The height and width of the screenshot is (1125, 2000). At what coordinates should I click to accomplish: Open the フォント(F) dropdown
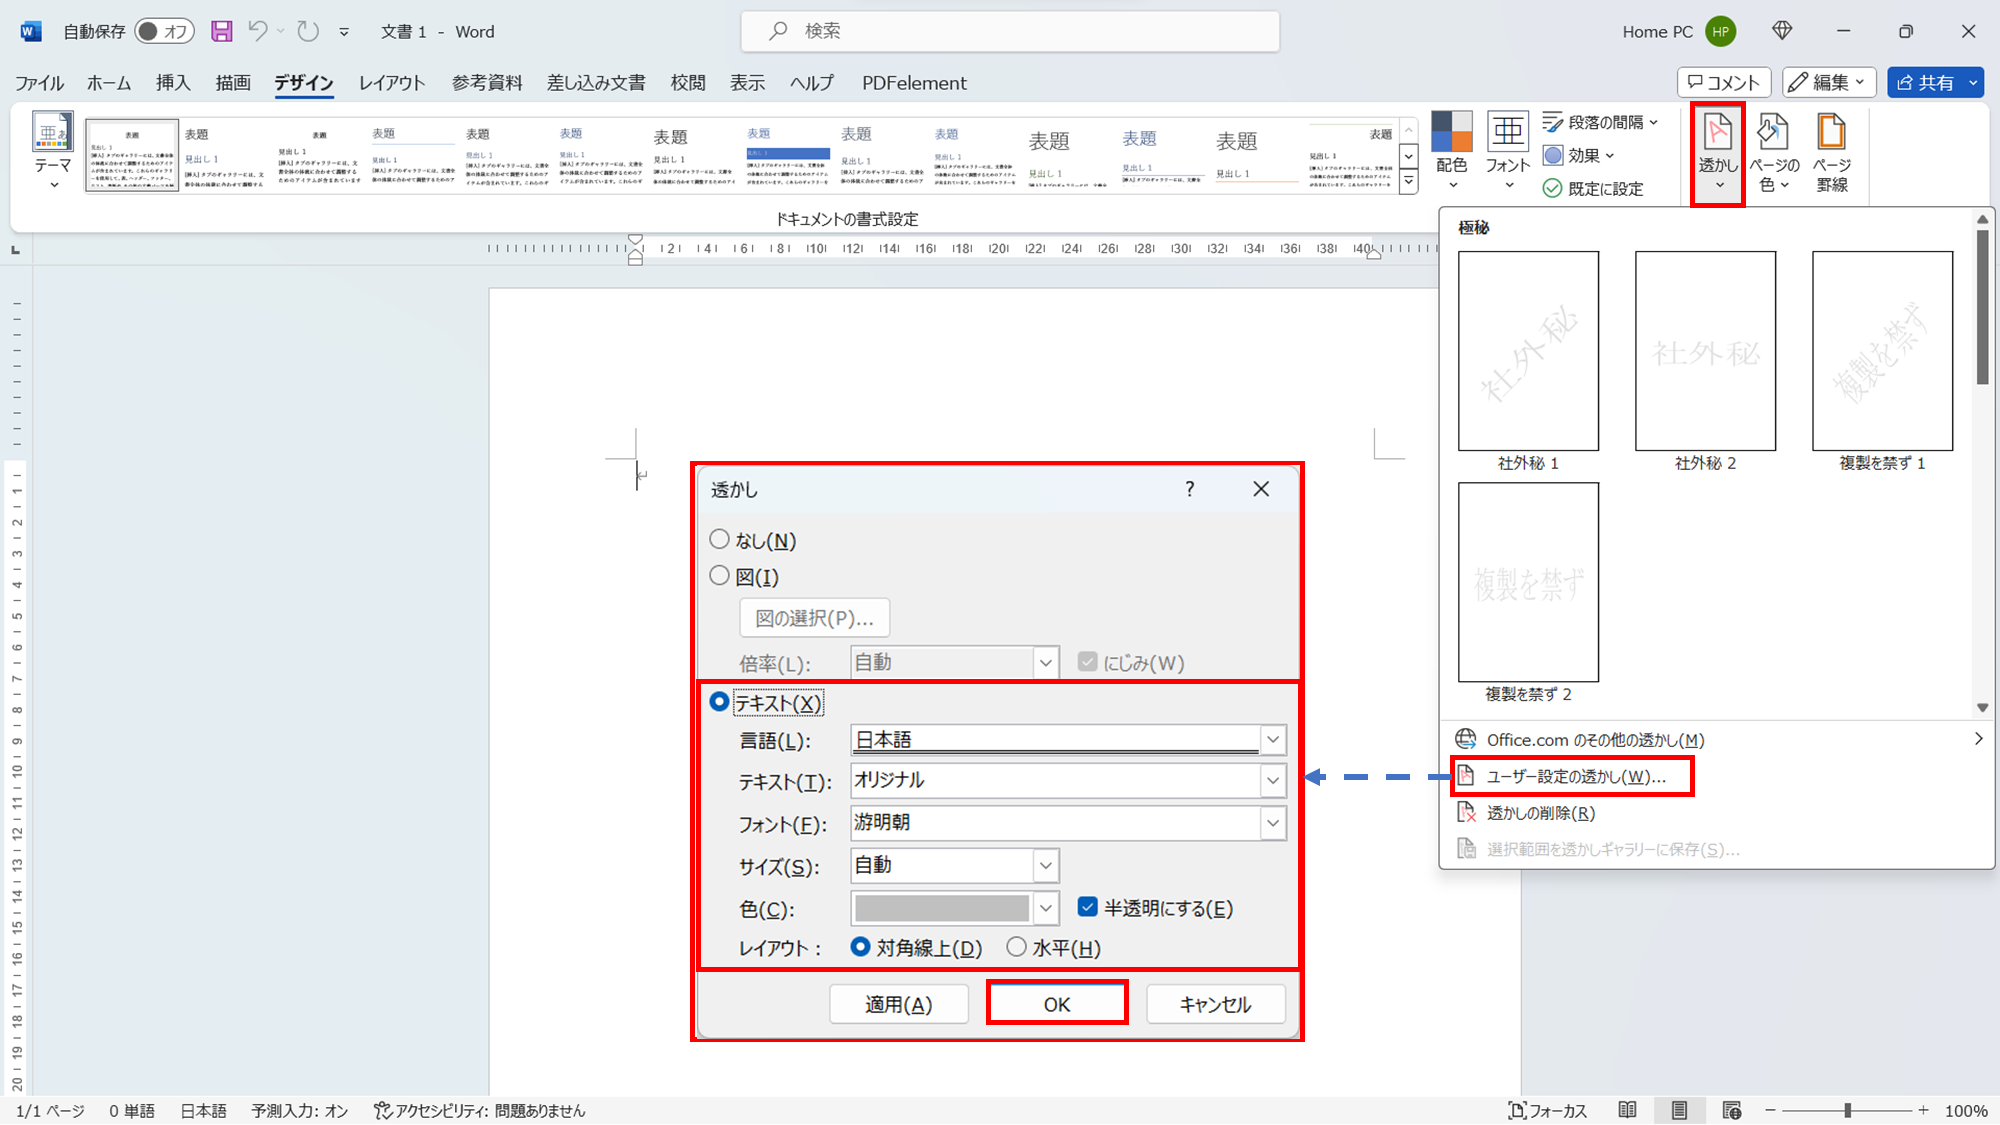(1272, 823)
